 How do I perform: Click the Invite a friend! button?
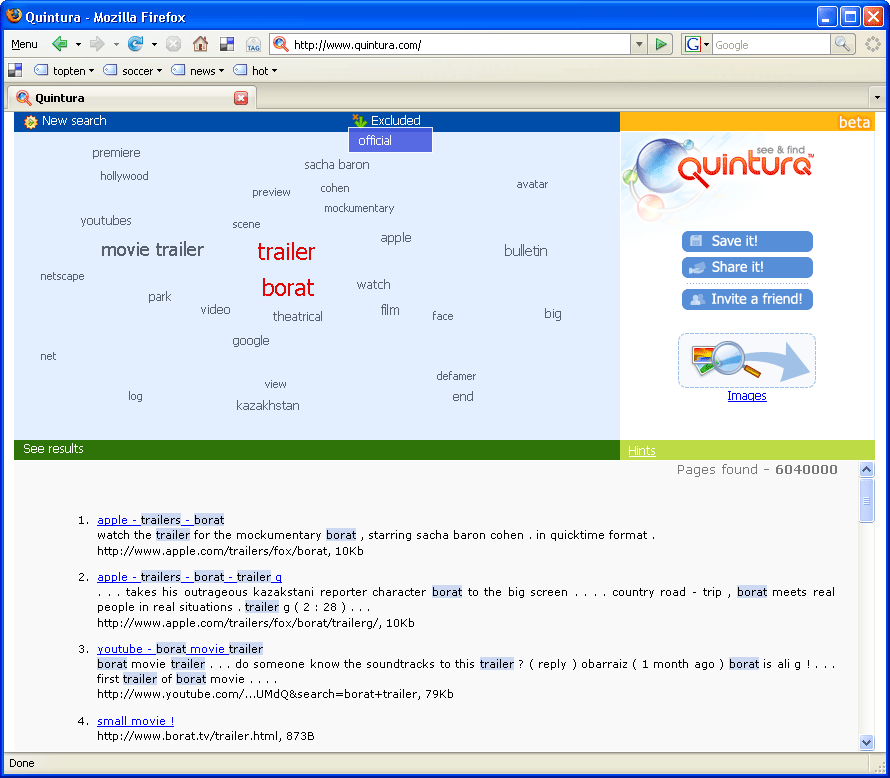coord(747,299)
